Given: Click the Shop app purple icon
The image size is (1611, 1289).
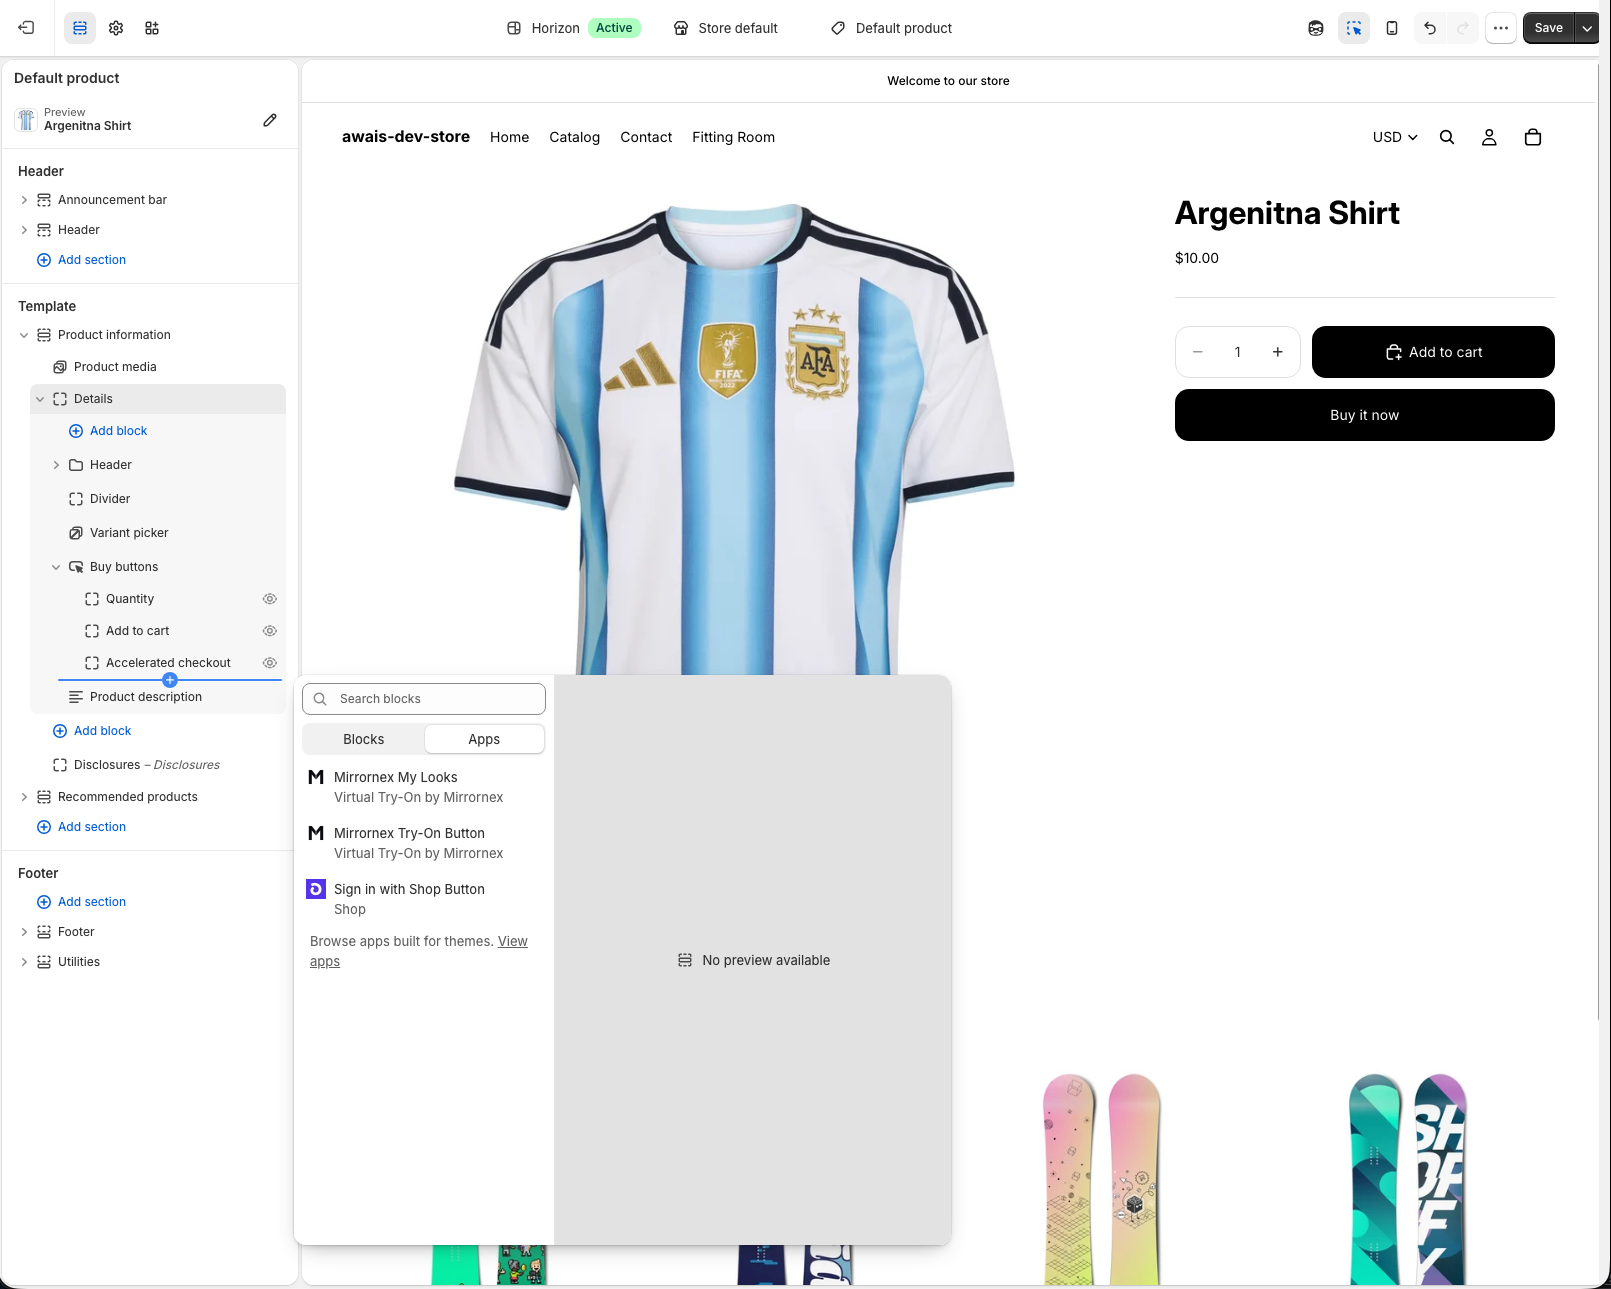Looking at the screenshot, I should [x=316, y=889].
